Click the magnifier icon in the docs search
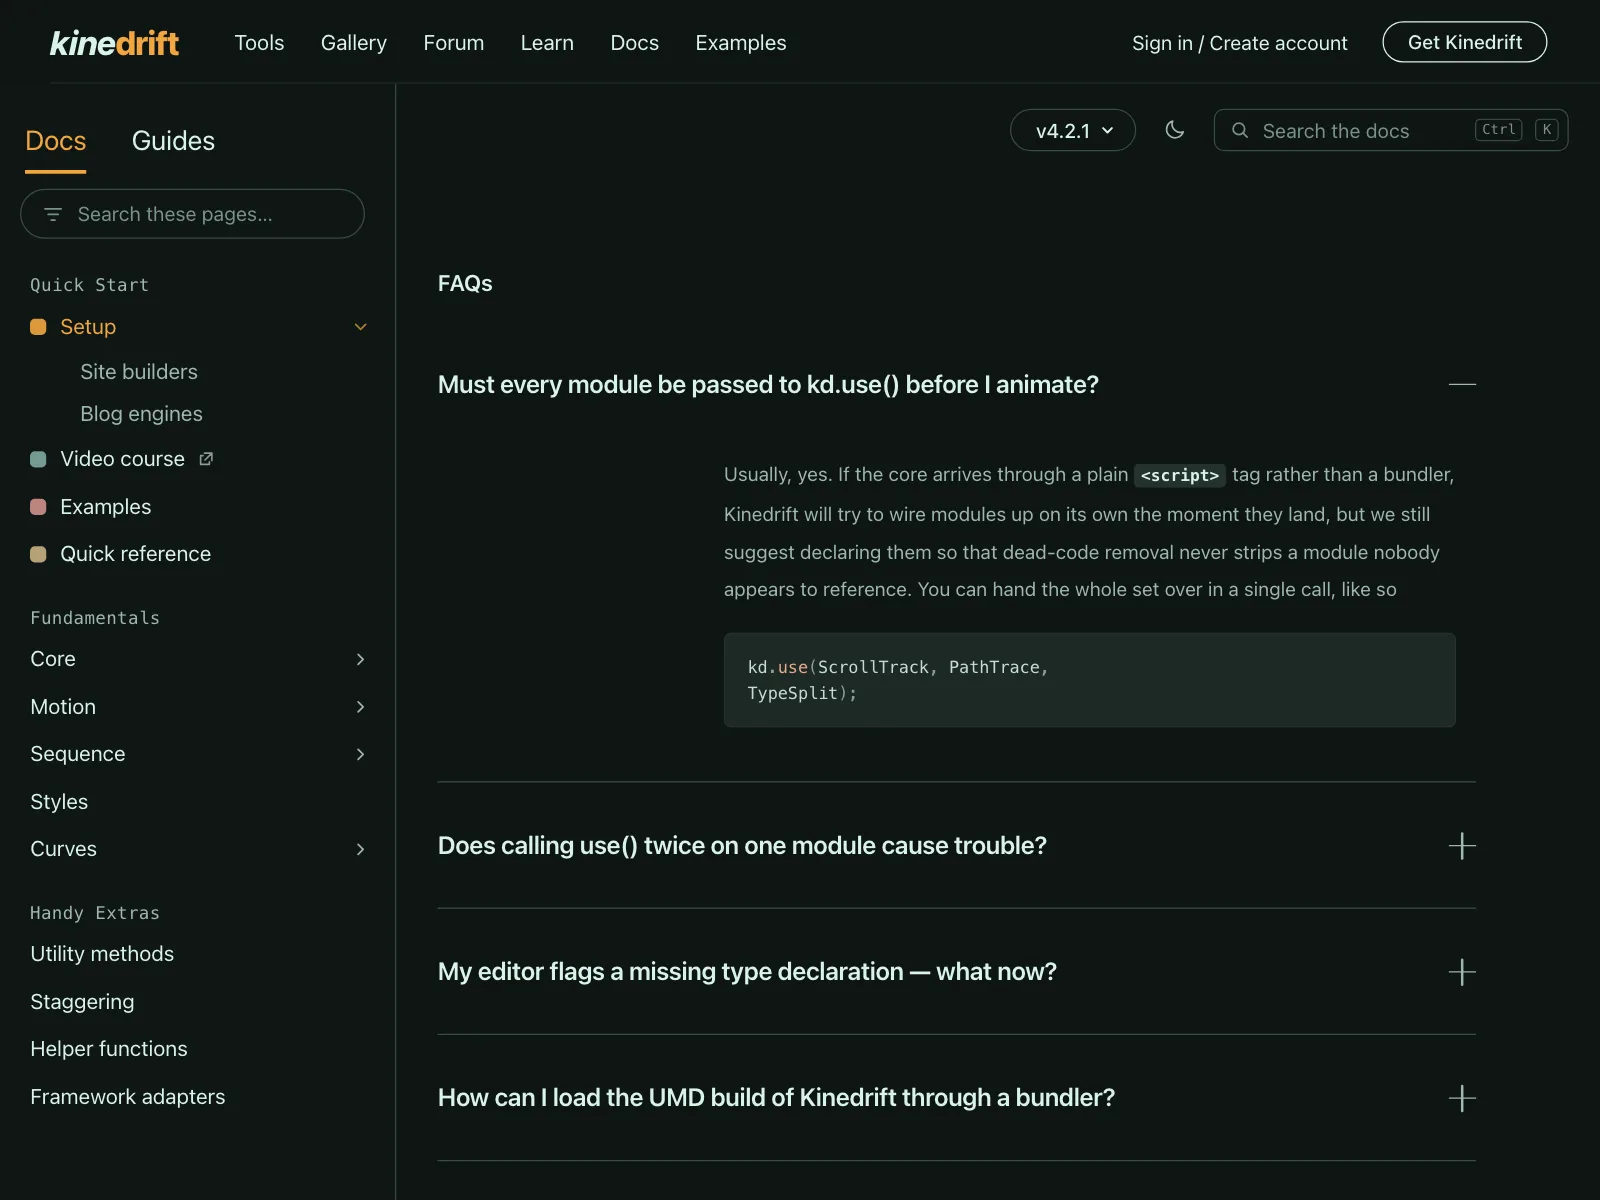The width and height of the screenshot is (1600, 1200). click(1240, 130)
